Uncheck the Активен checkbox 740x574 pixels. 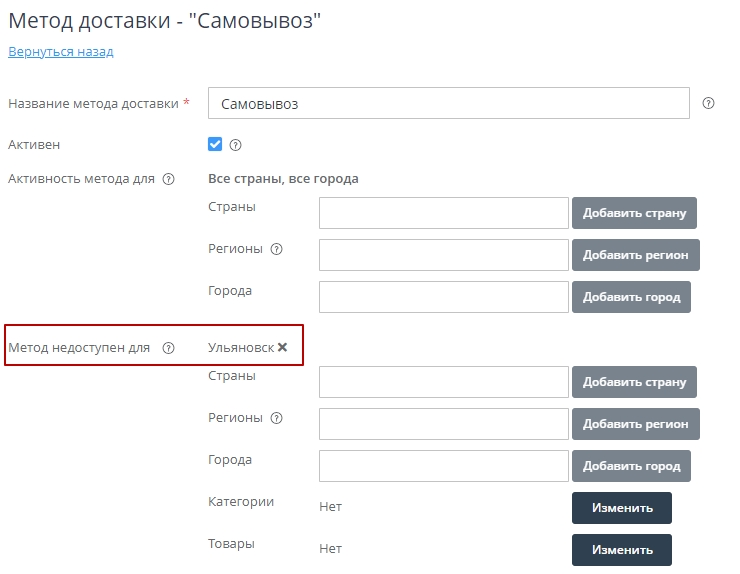tap(215, 144)
